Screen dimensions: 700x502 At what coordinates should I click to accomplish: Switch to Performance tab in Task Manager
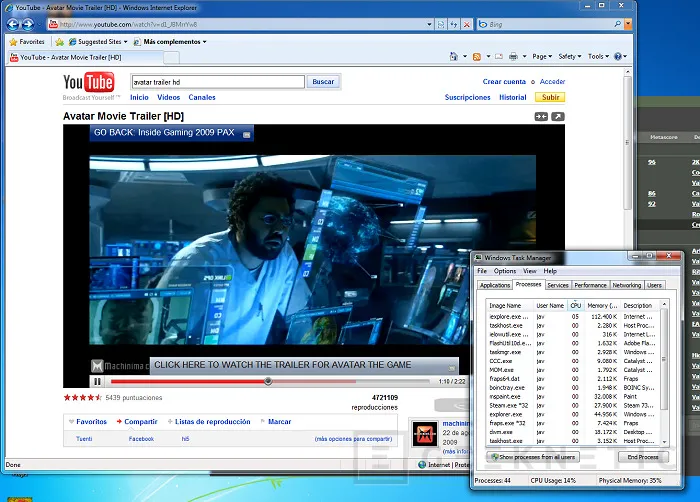(x=590, y=285)
